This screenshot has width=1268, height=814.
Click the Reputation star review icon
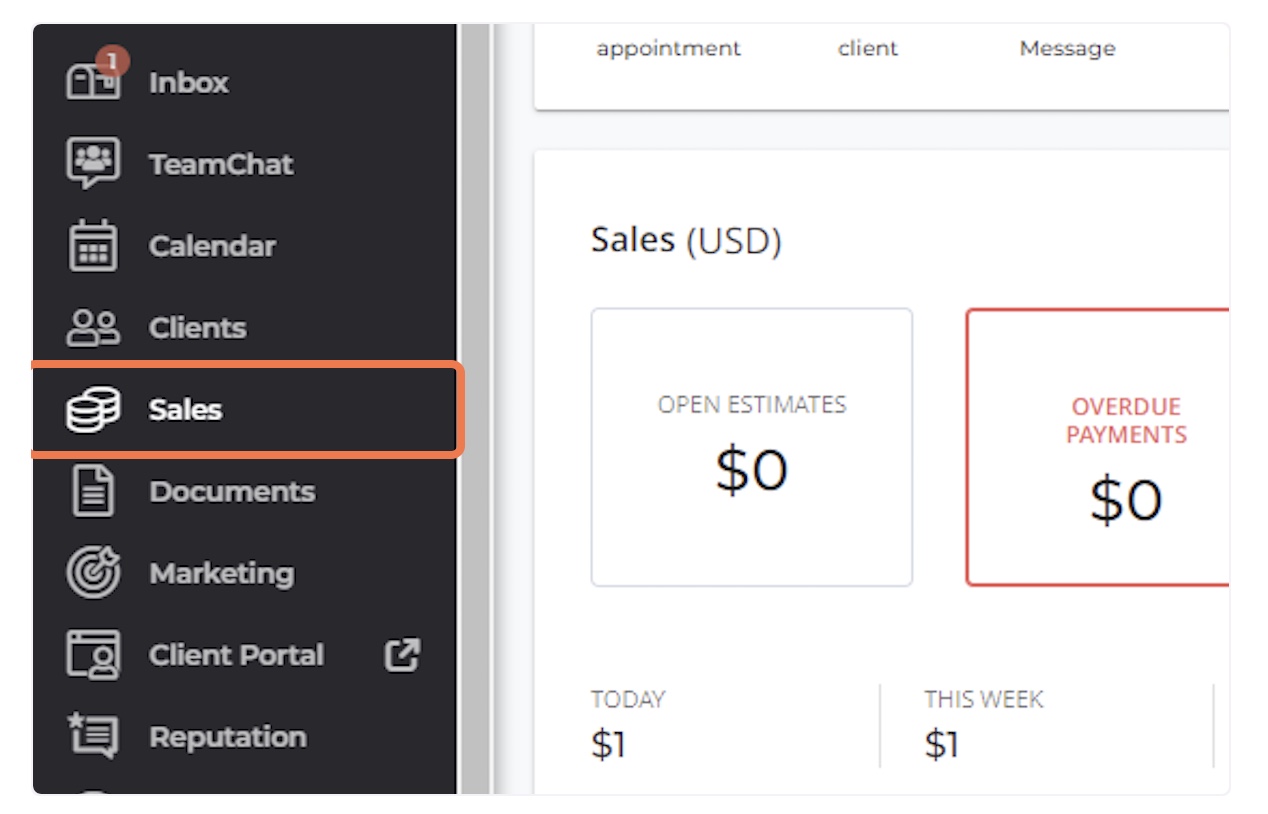coord(93,737)
